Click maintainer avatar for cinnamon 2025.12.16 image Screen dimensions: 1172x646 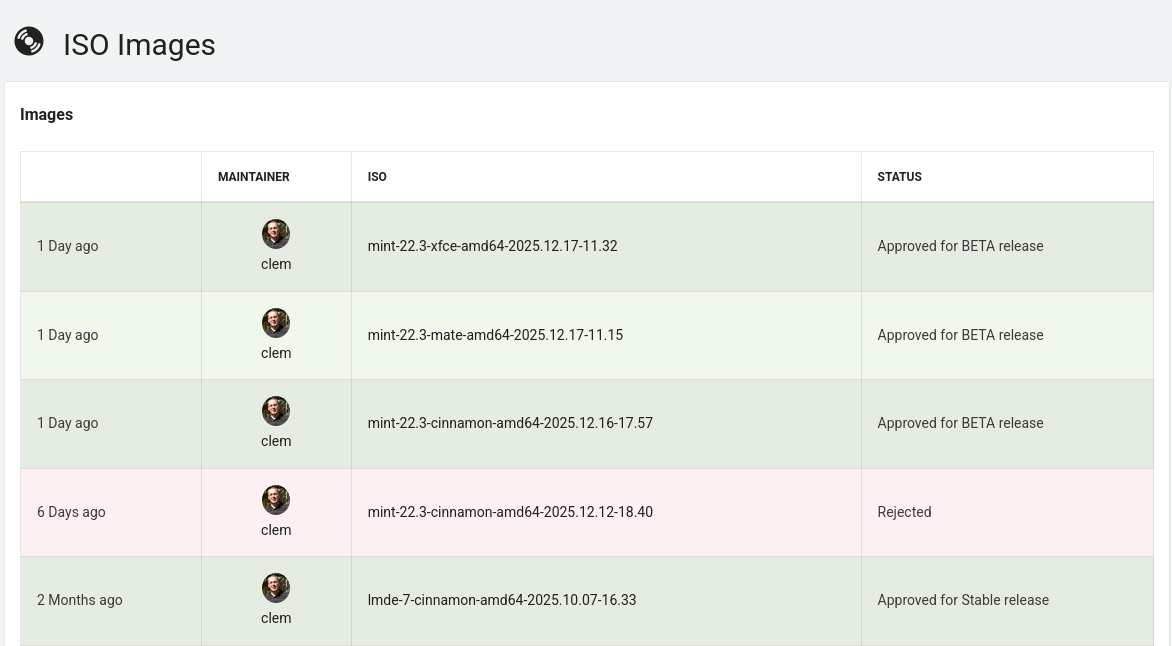276,411
